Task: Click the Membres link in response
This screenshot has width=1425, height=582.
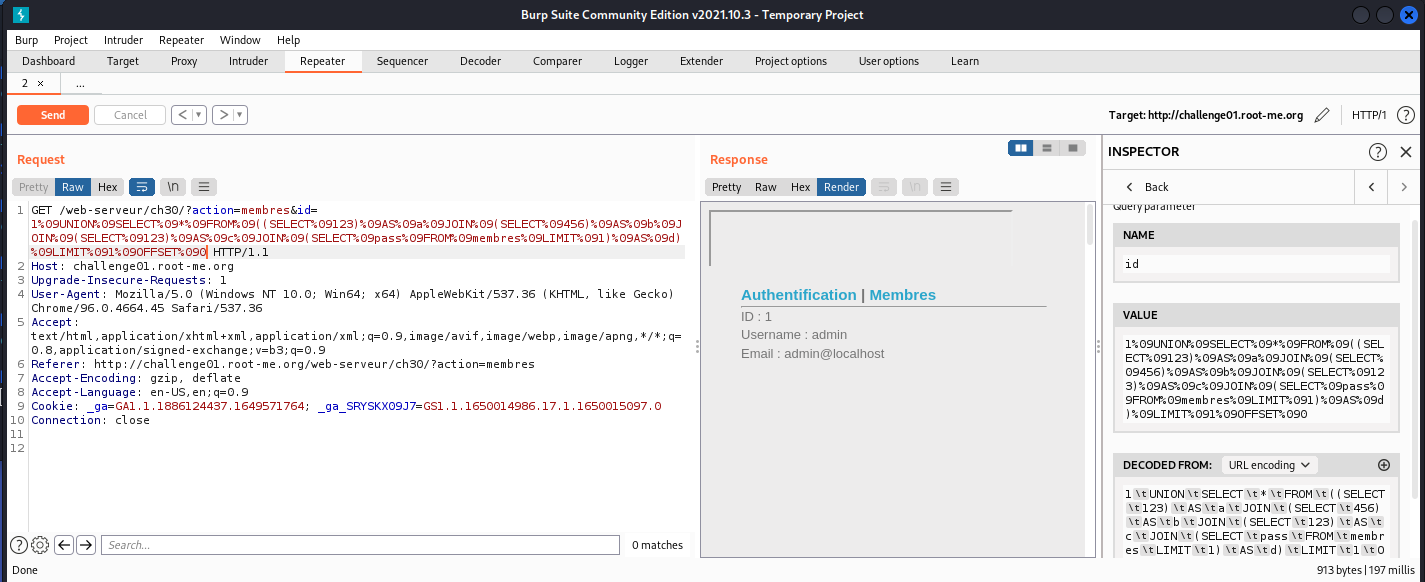Action: 903,295
